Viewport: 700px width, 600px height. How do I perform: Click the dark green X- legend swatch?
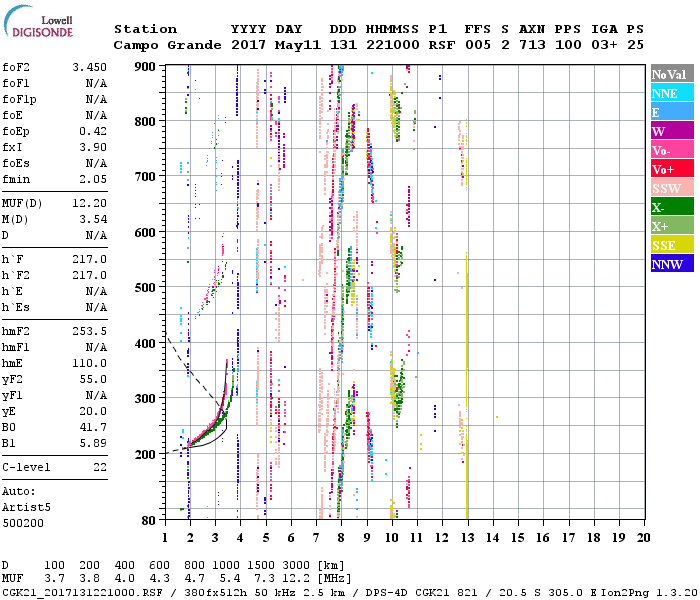(x=671, y=207)
